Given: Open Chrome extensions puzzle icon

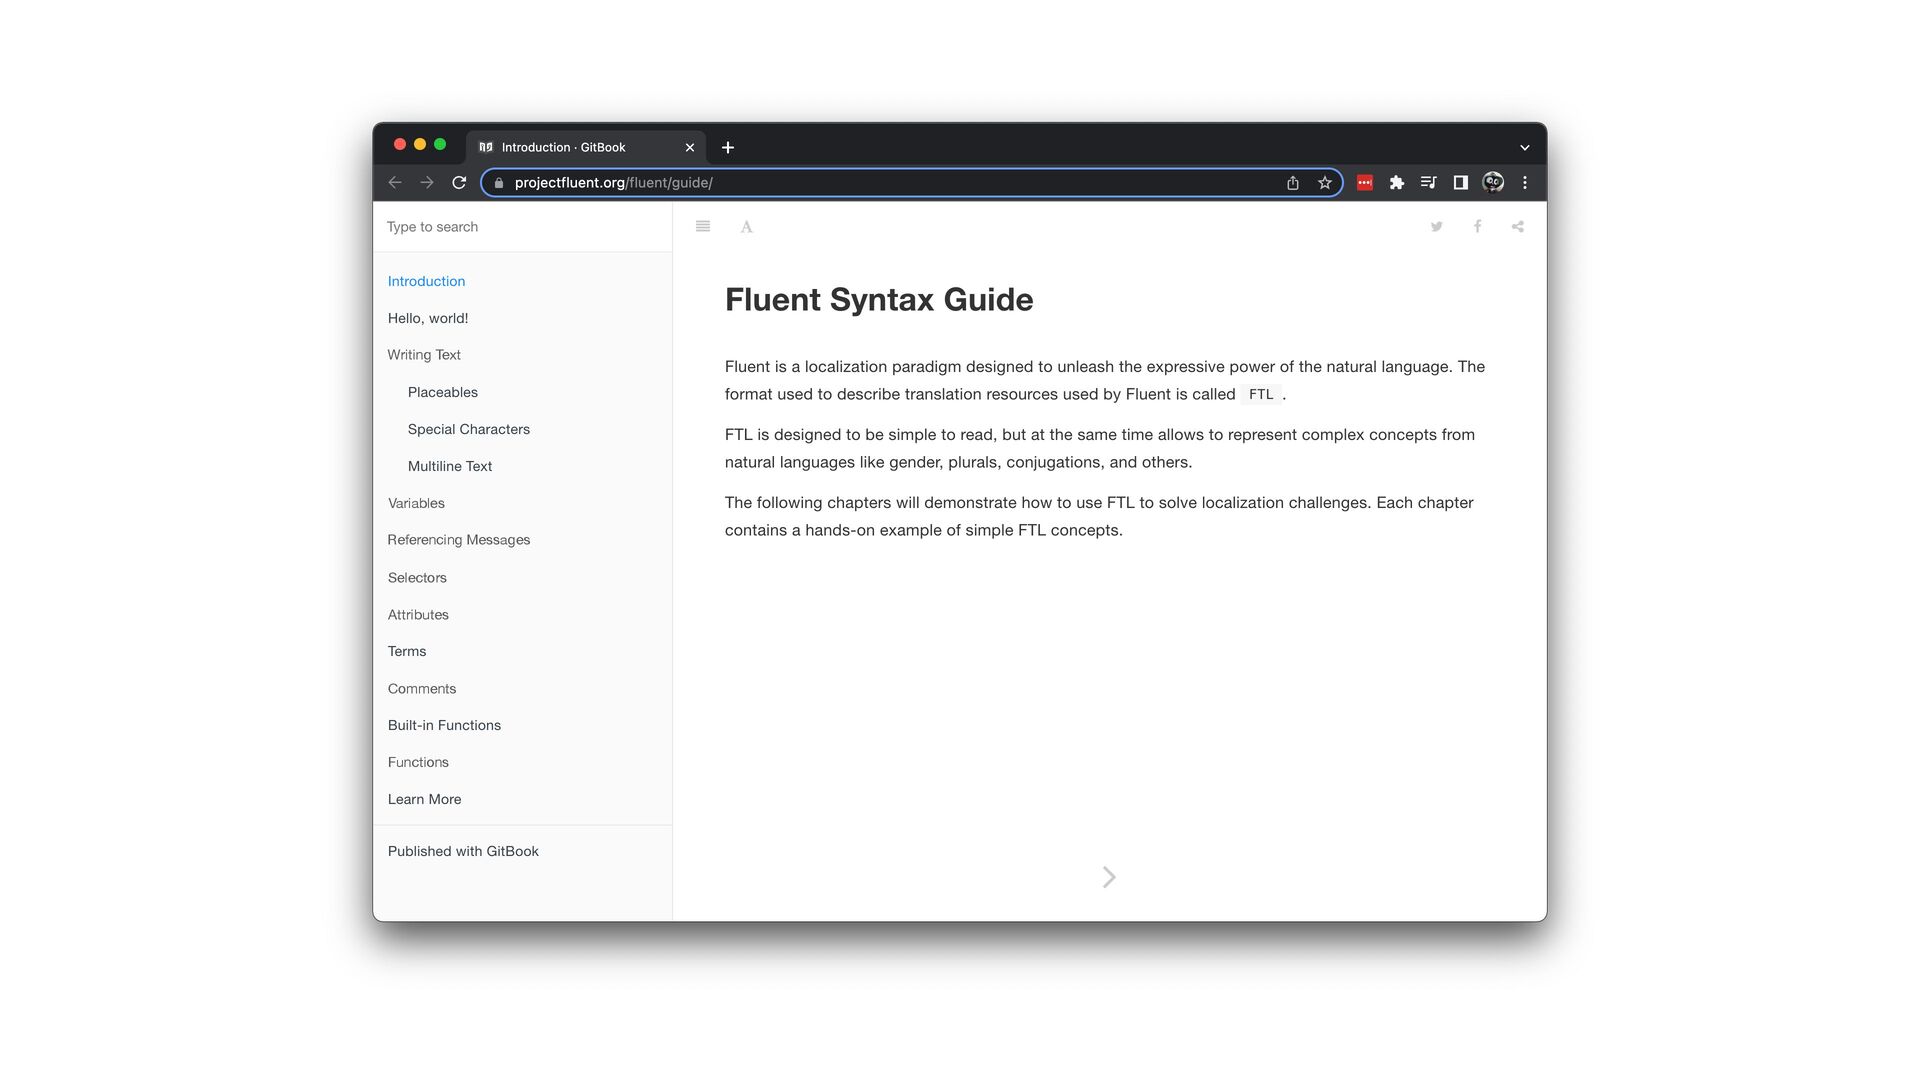Looking at the screenshot, I should click(x=1397, y=183).
